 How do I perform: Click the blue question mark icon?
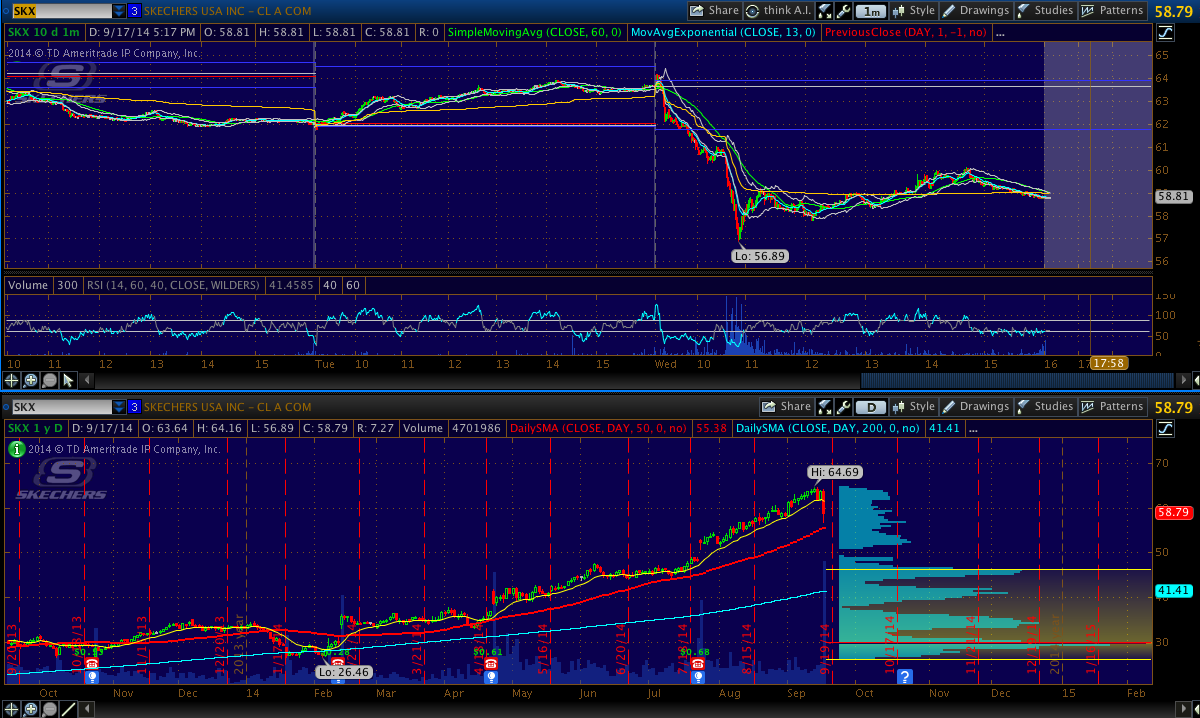904,677
